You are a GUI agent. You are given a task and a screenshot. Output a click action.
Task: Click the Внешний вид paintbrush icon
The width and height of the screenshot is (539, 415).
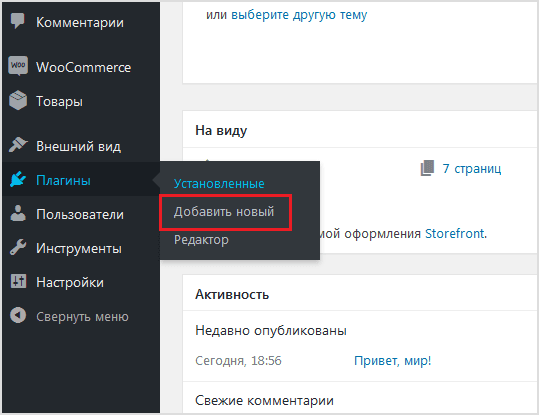tap(18, 145)
